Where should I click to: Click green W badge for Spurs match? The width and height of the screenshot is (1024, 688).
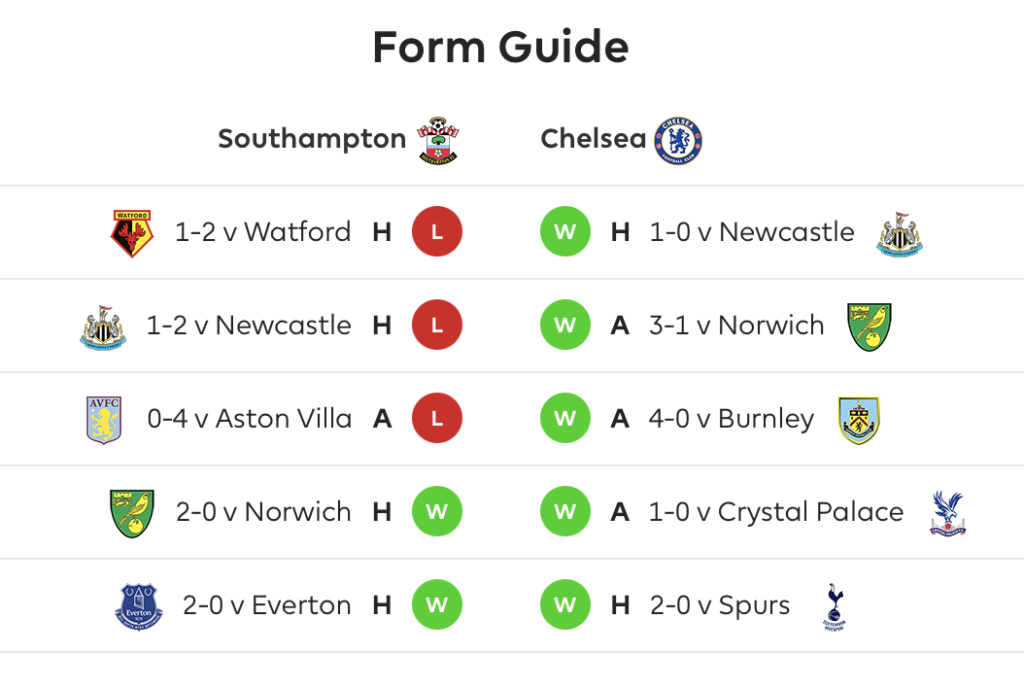[565, 604]
